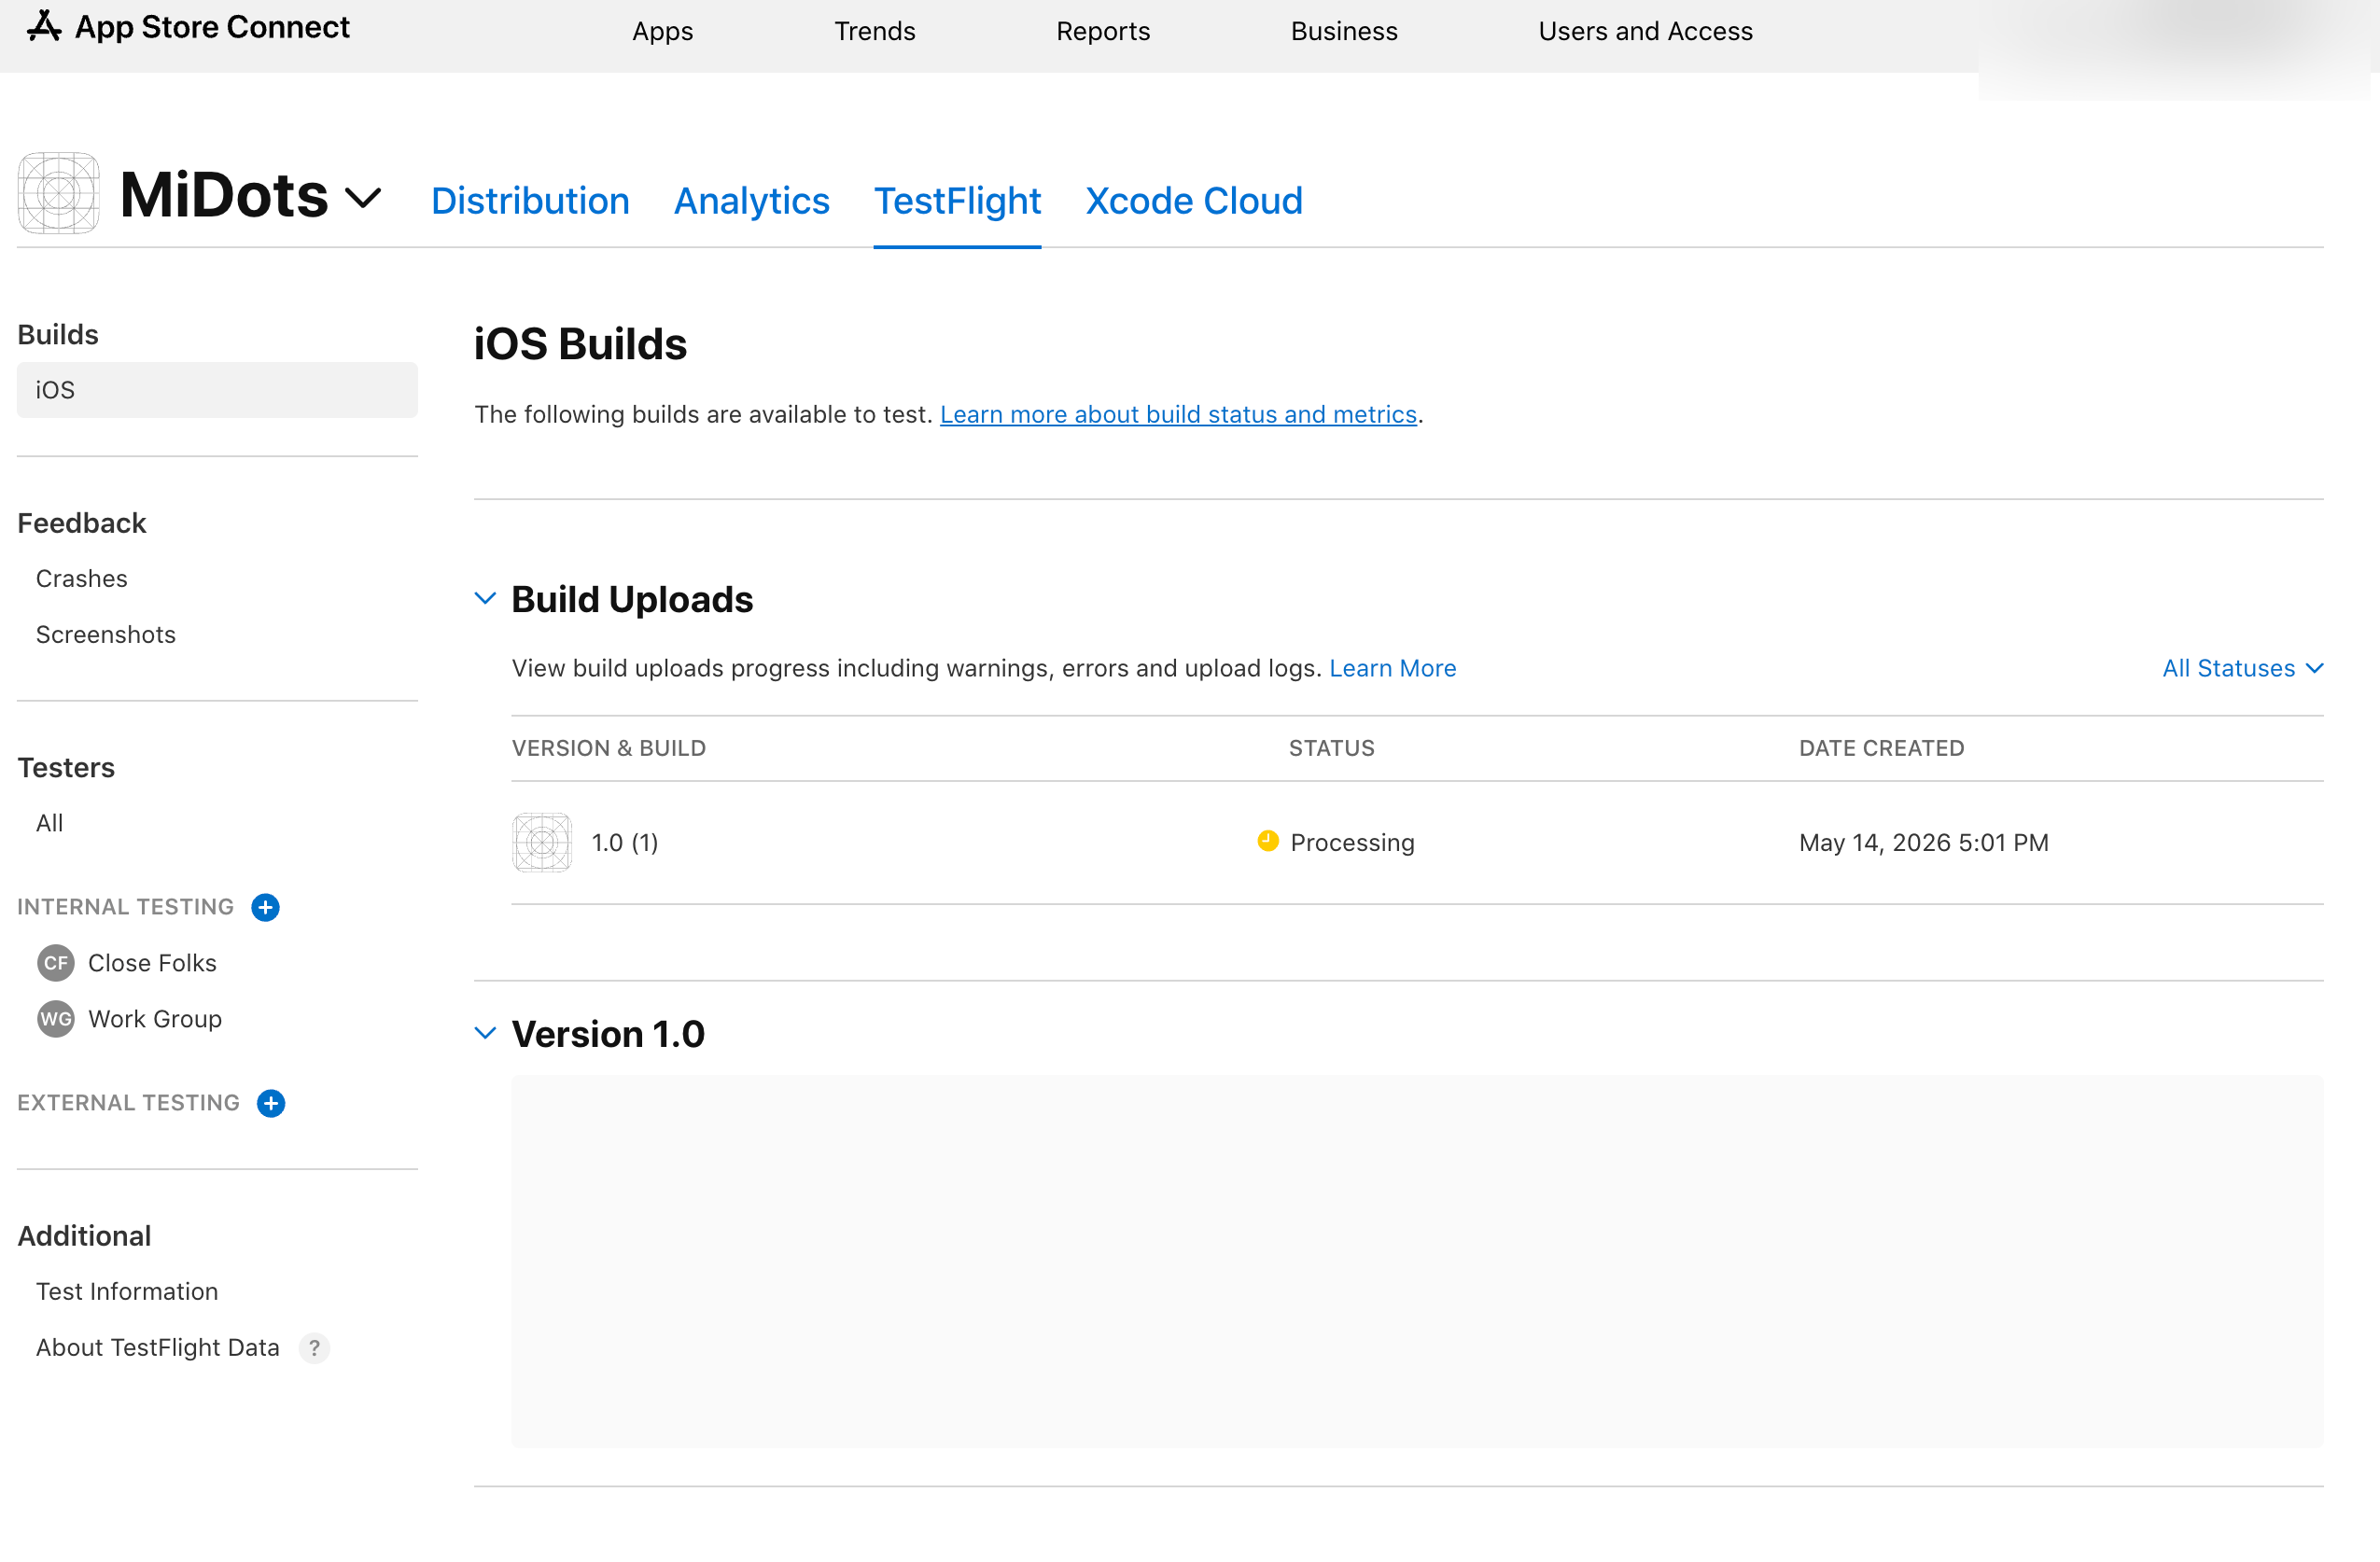2380x1562 pixels.
Task: Select iOS under Builds sidebar
Action: coord(217,390)
